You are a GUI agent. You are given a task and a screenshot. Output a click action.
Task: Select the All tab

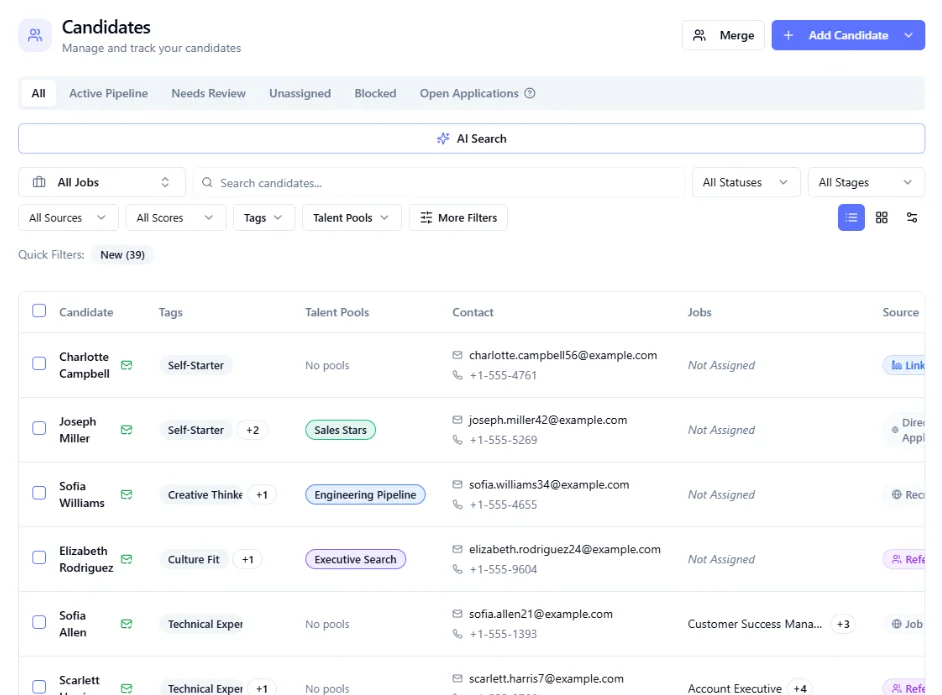[x=38, y=93]
